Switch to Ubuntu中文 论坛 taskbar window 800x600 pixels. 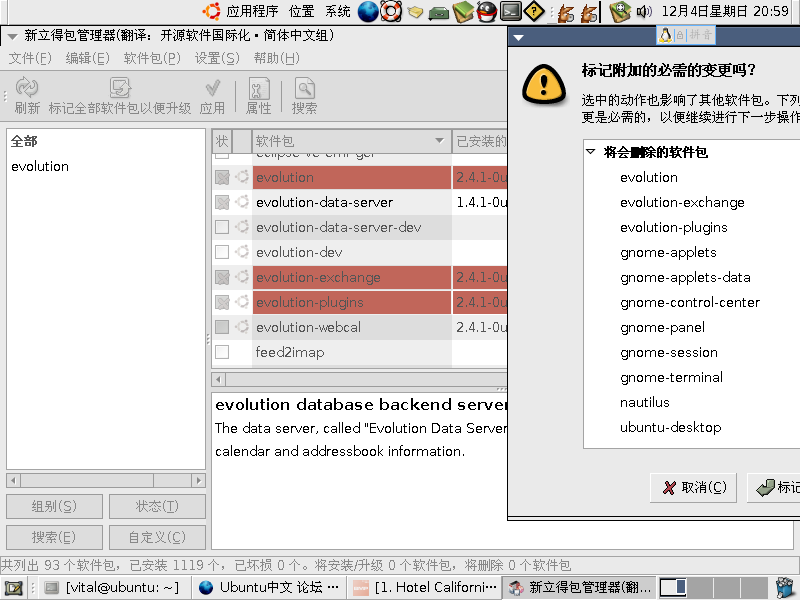point(268,588)
